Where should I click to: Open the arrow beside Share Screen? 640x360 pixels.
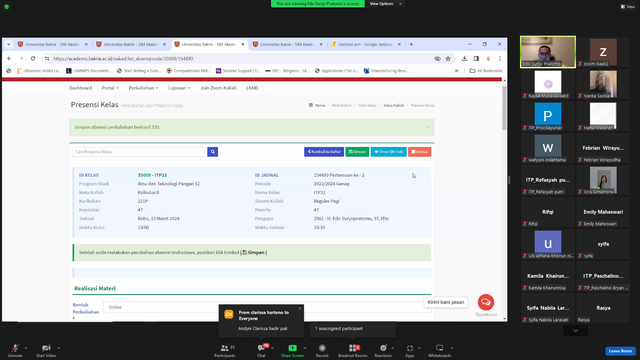click(x=304, y=348)
